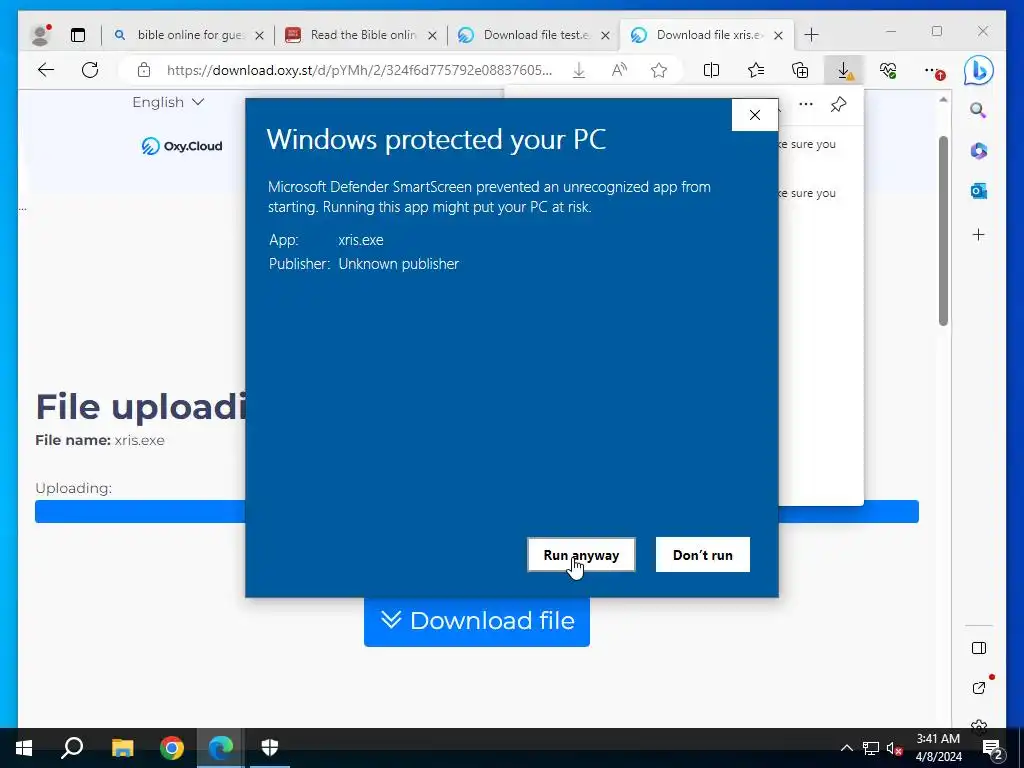Viewport: 1024px width, 768px height.
Task: Open the English language dropdown
Action: tap(168, 102)
